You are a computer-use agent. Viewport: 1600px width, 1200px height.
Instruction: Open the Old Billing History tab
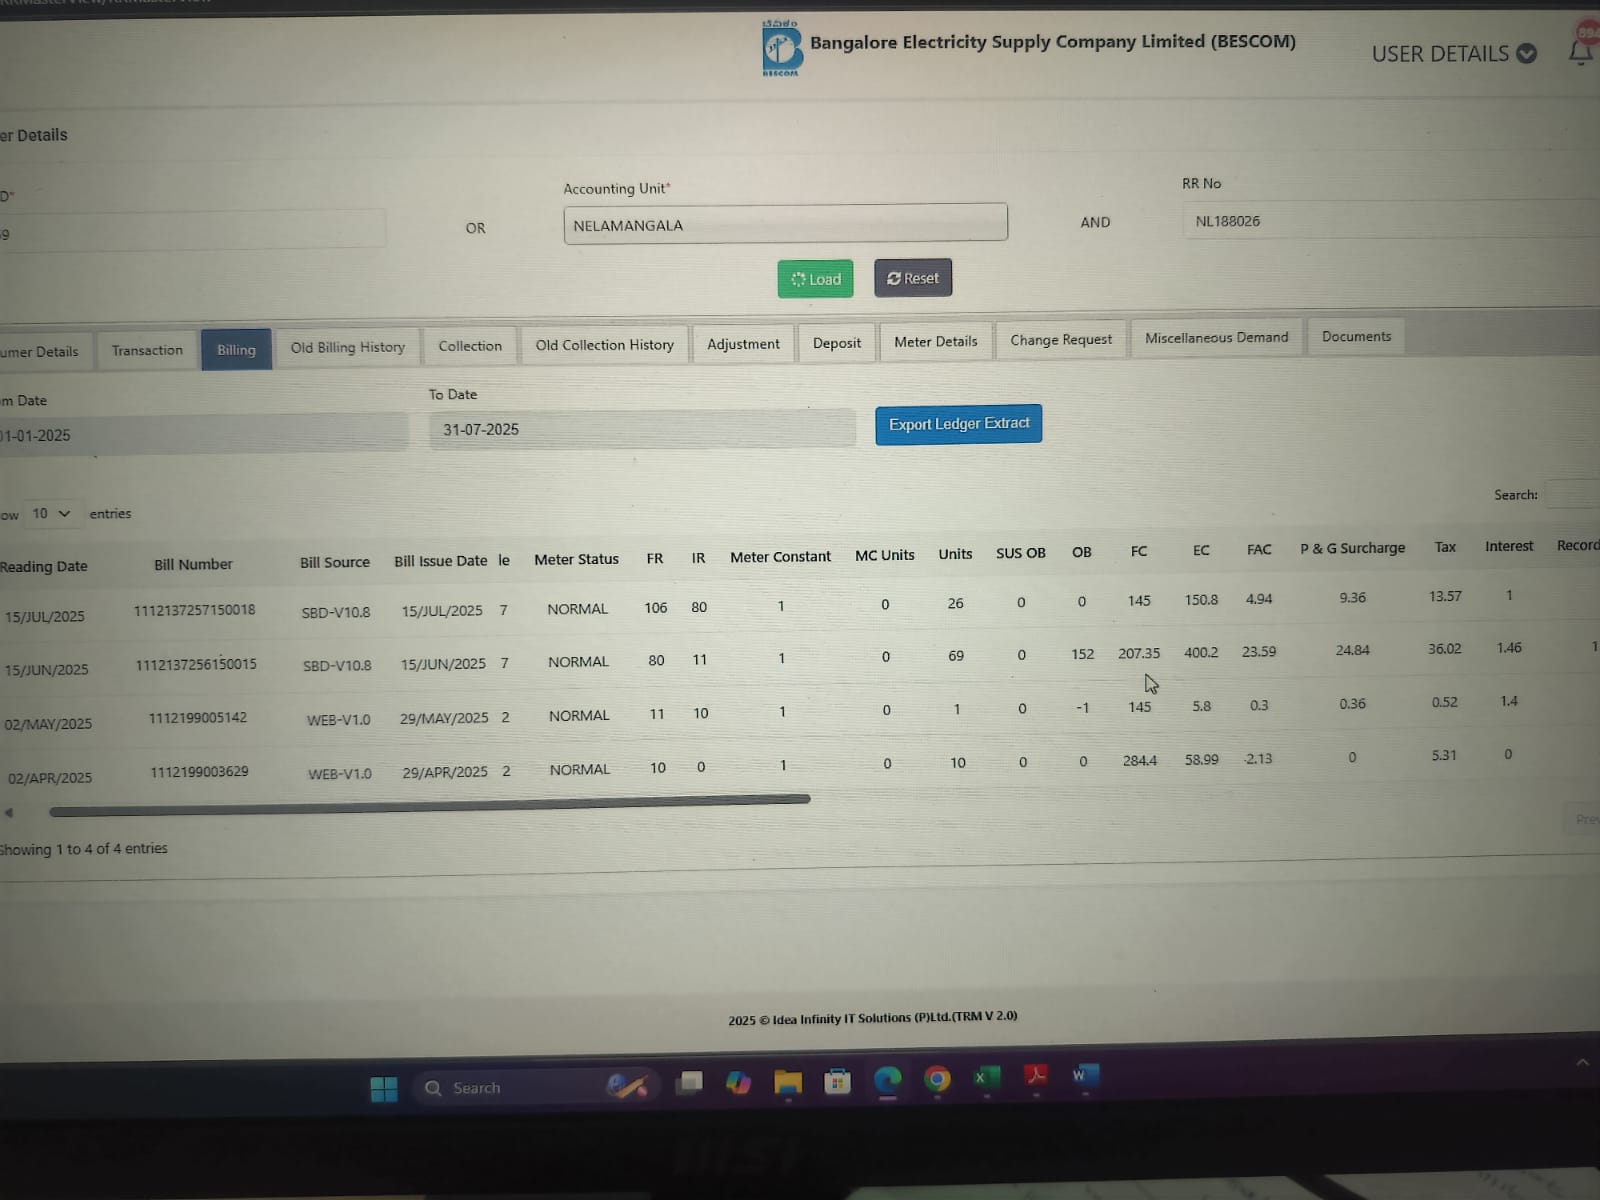348,348
